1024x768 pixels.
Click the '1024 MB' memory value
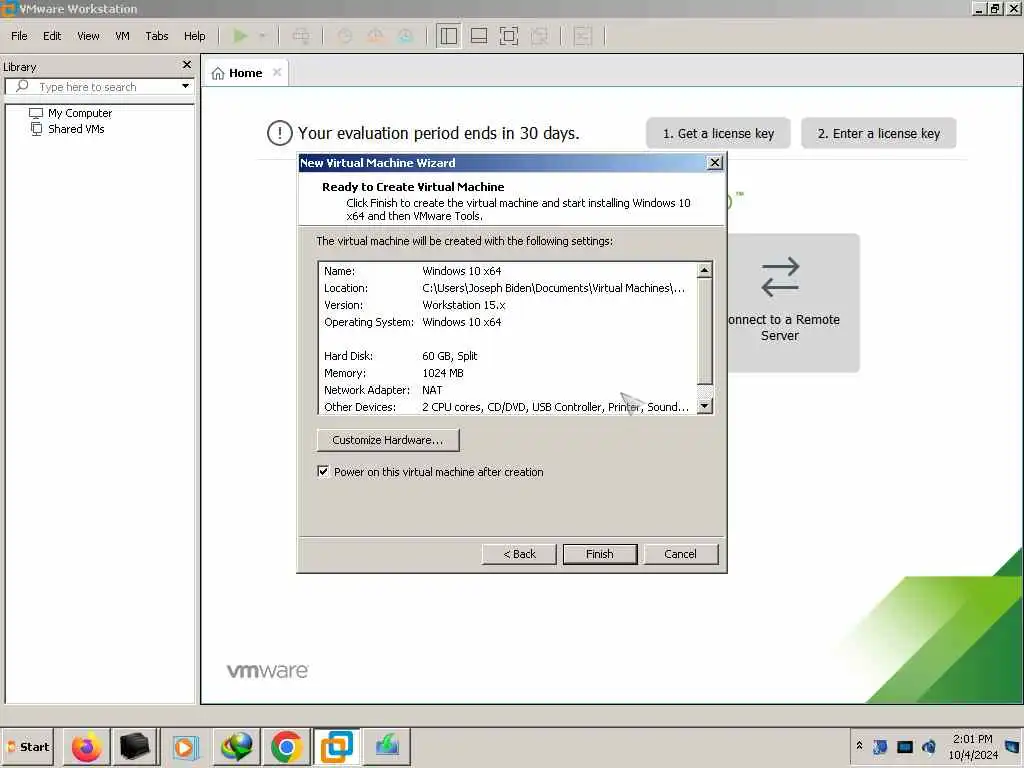pyautogui.click(x=443, y=373)
